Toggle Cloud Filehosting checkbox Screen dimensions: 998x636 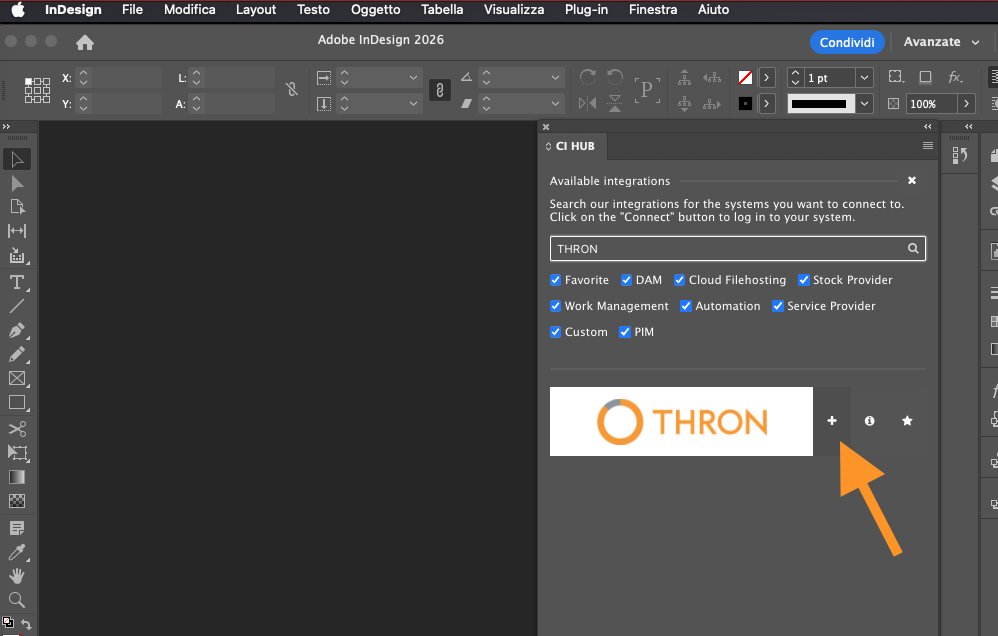click(x=680, y=280)
